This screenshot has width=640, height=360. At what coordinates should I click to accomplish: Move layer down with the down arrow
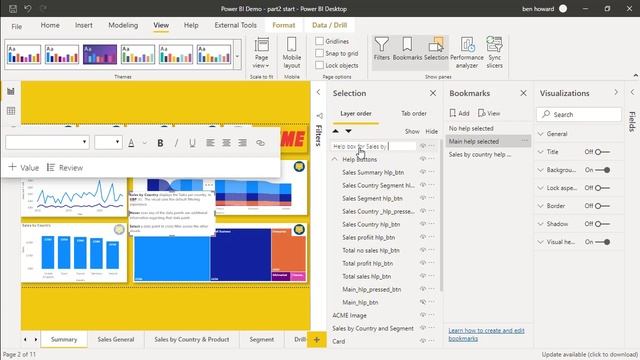348,131
